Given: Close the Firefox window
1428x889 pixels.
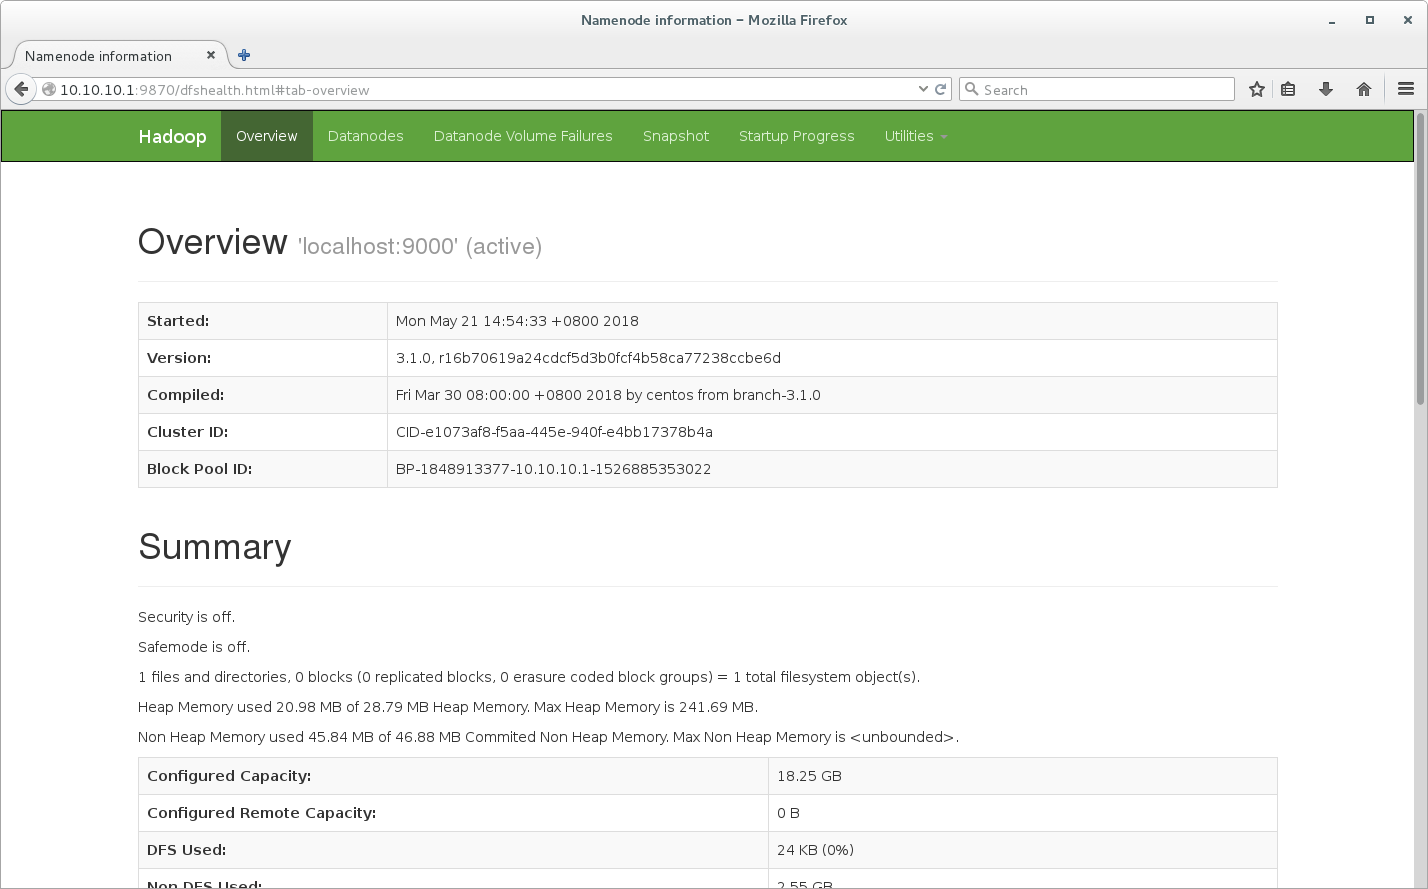Looking at the screenshot, I should click(1407, 20).
